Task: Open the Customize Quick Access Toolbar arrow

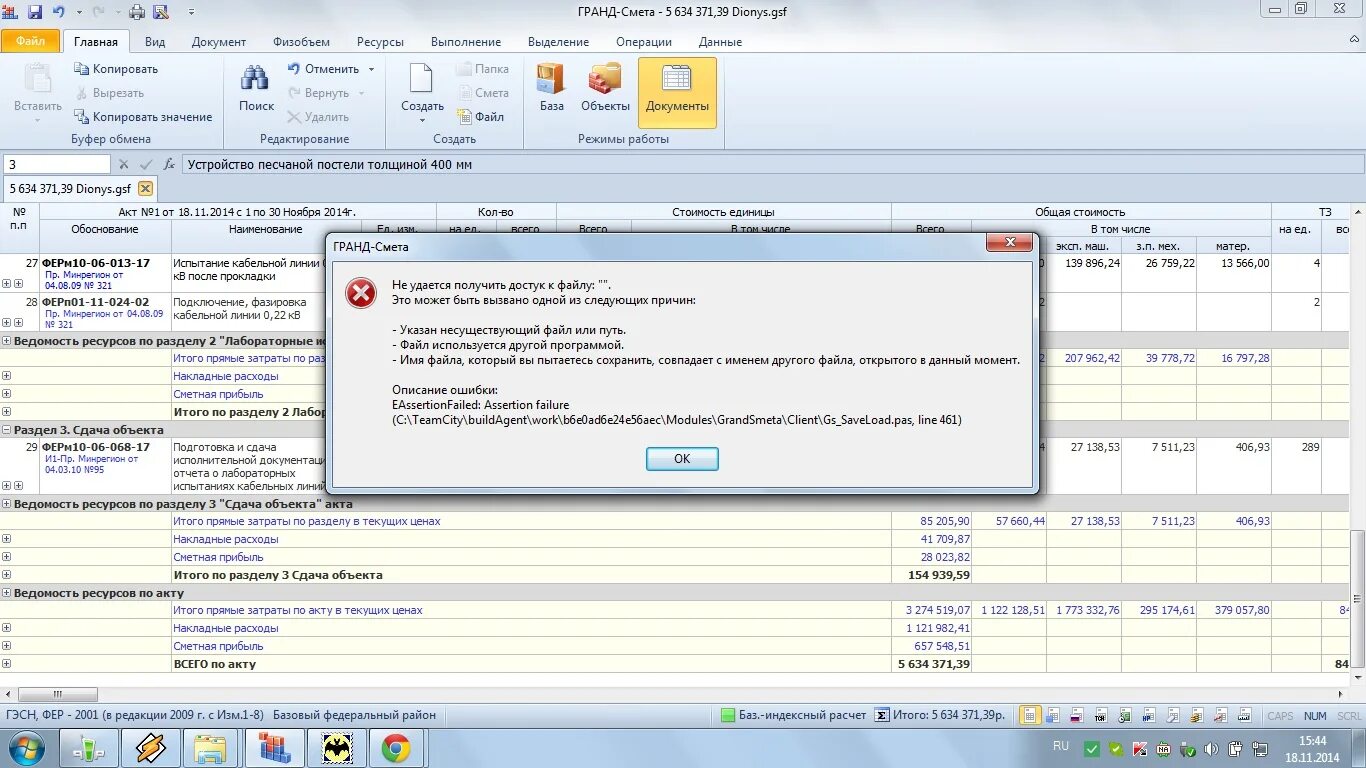Action: pyautogui.click(x=192, y=12)
